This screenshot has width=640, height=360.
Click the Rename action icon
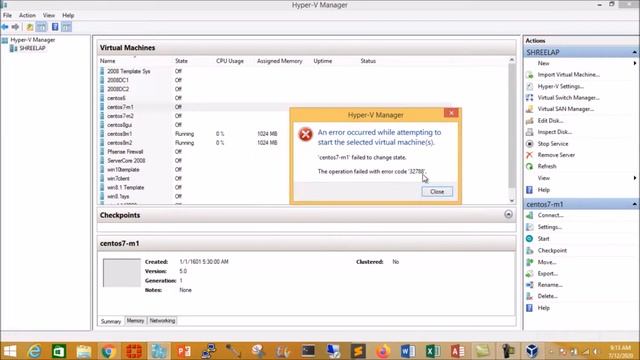tap(529, 285)
